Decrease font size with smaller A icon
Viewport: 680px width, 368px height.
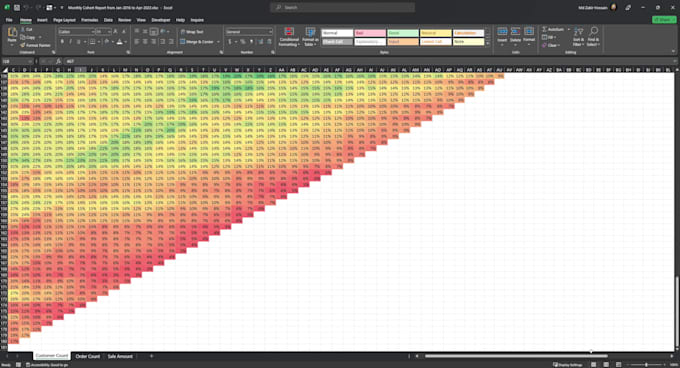click(x=124, y=32)
